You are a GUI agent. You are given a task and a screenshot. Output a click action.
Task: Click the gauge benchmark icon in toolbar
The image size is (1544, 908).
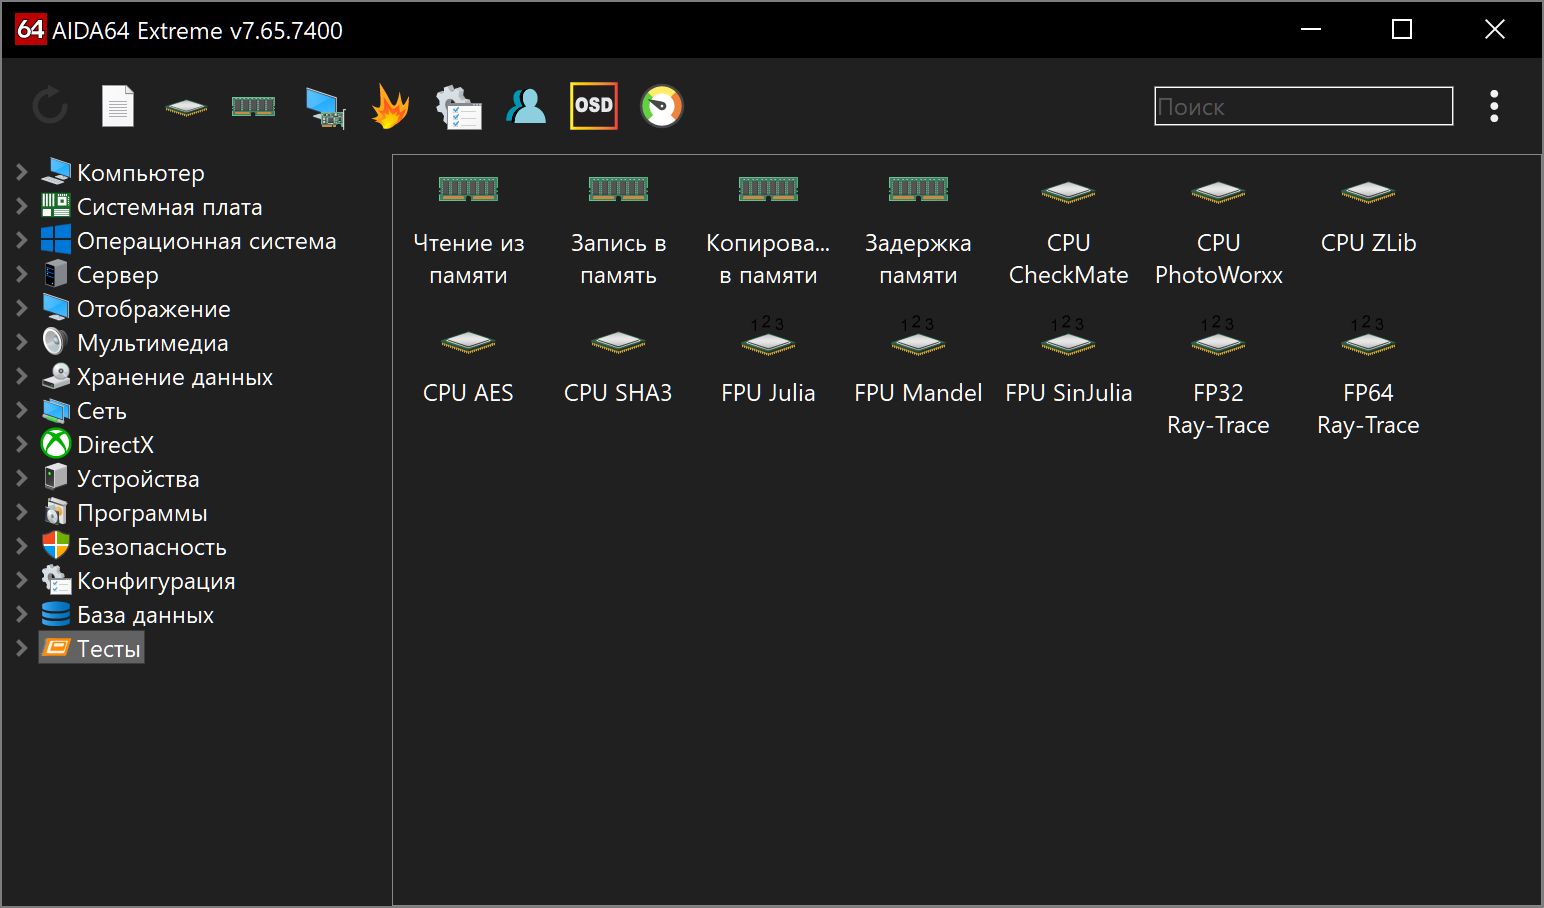coord(661,106)
